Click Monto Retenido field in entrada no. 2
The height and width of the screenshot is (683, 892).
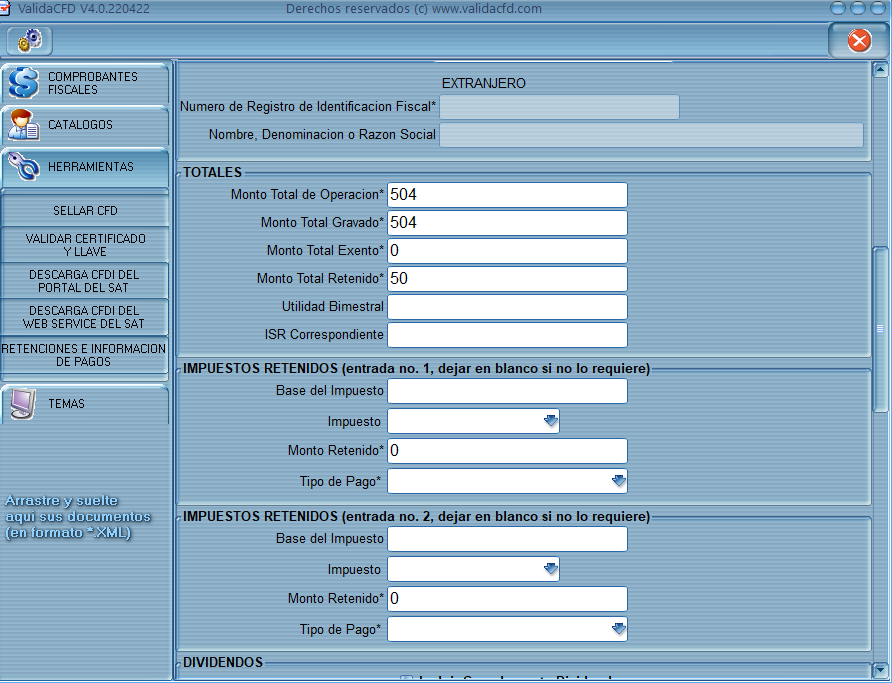[x=507, y=599]
